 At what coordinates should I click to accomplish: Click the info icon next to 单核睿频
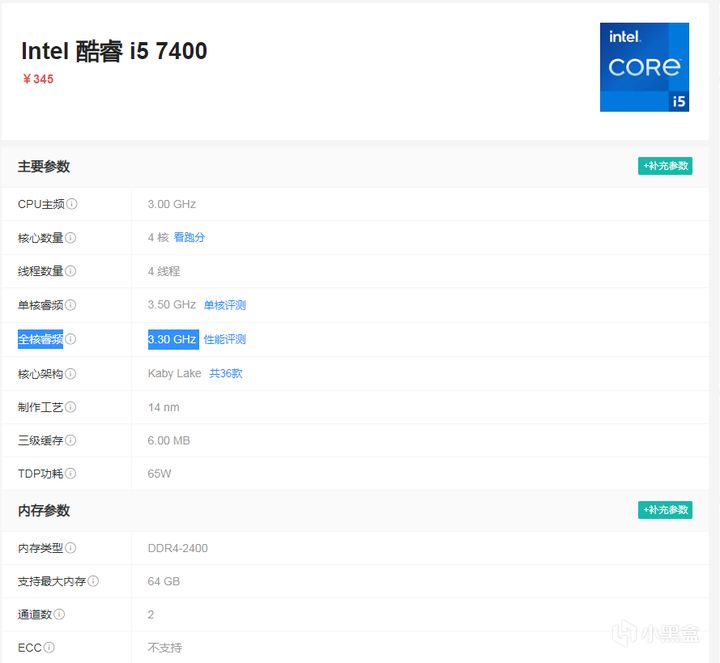click(70, 305)
